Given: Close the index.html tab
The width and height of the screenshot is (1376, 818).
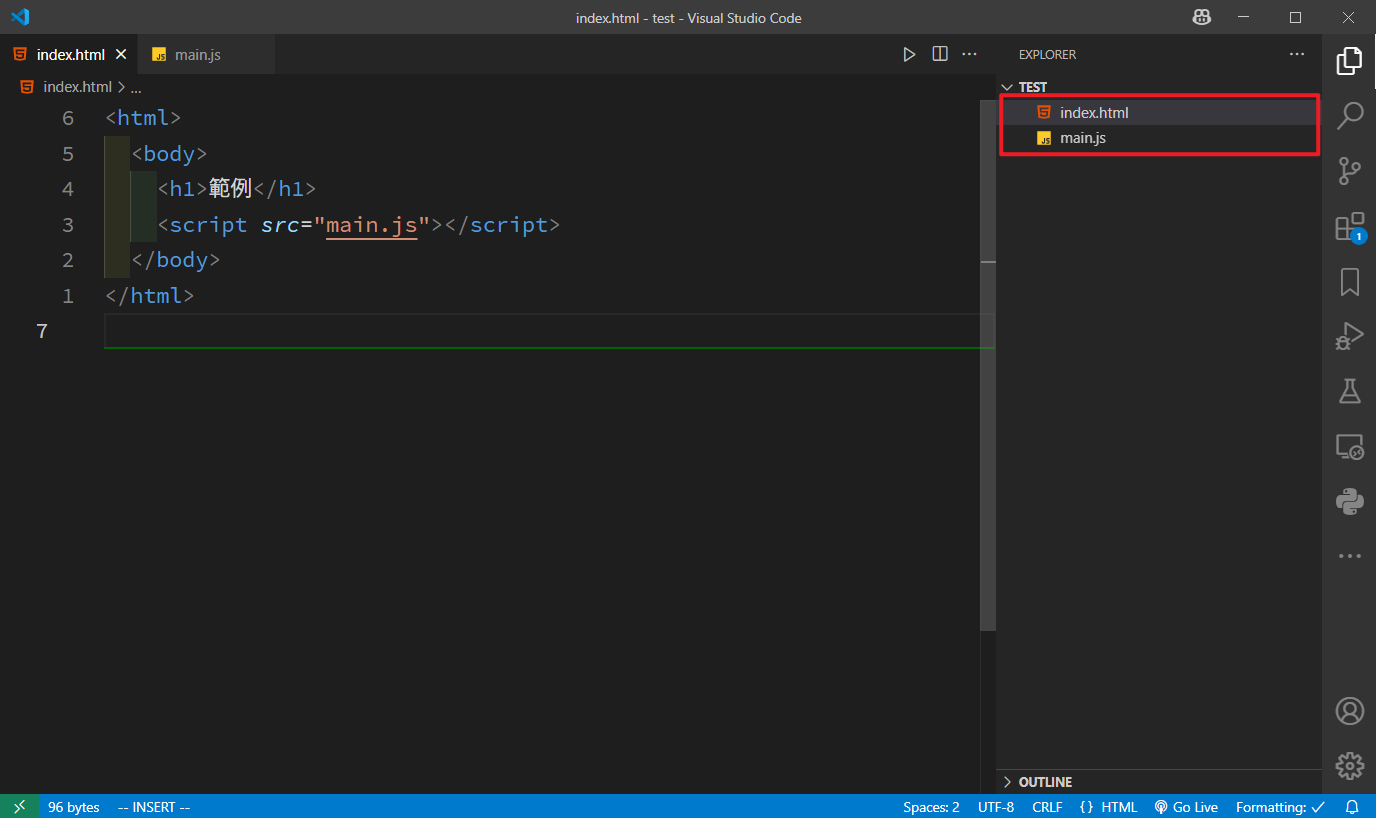Looking at the screenshot, I should pyautogui.click(x=121, y=54).
